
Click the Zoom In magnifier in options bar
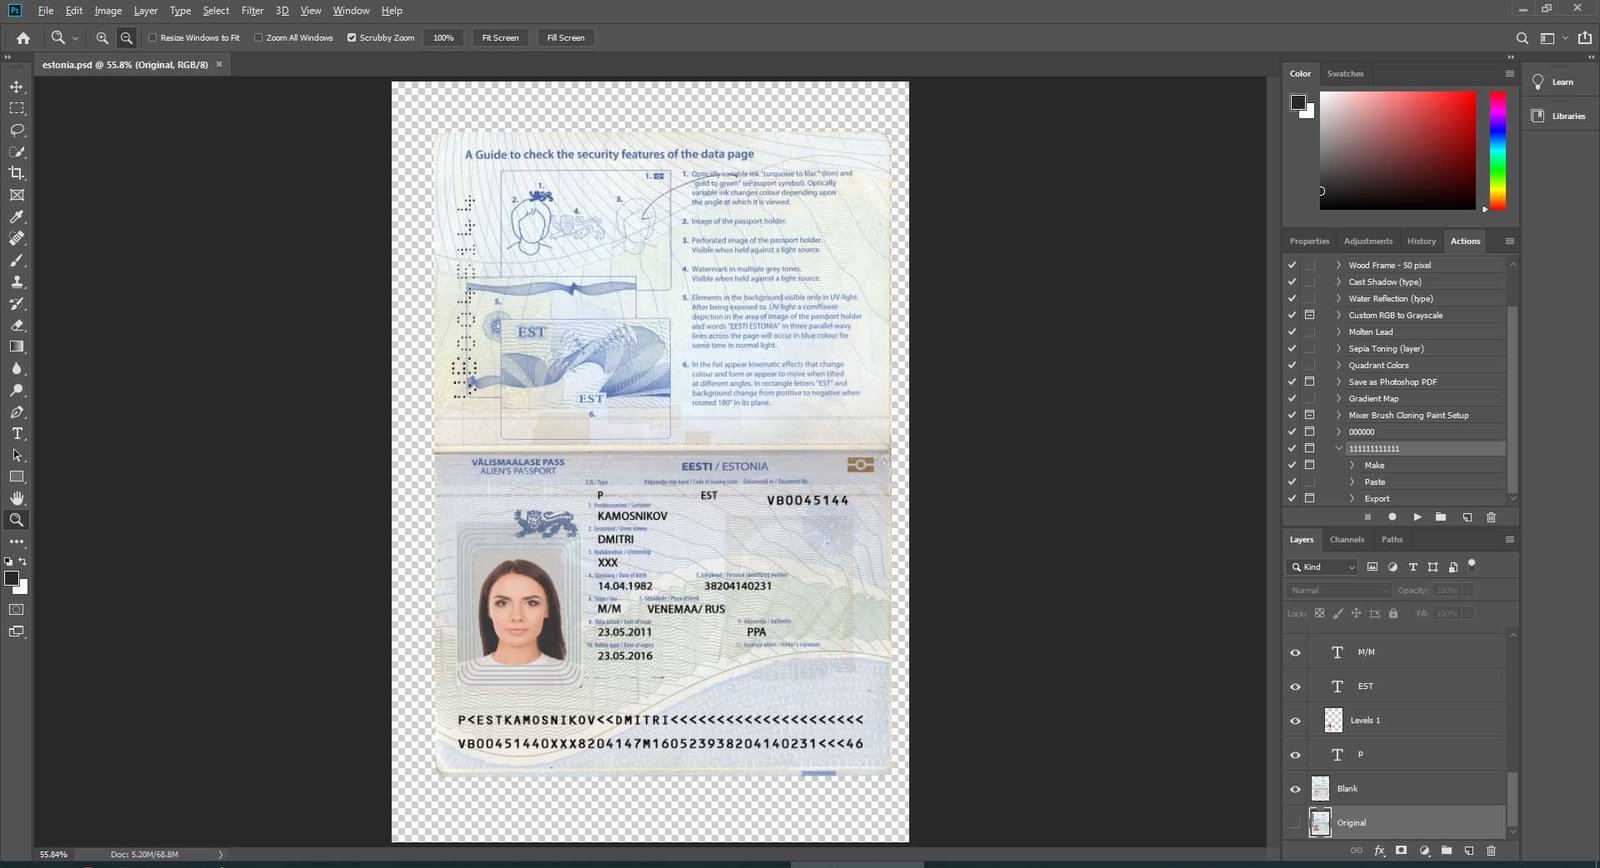tap(102, 38)
